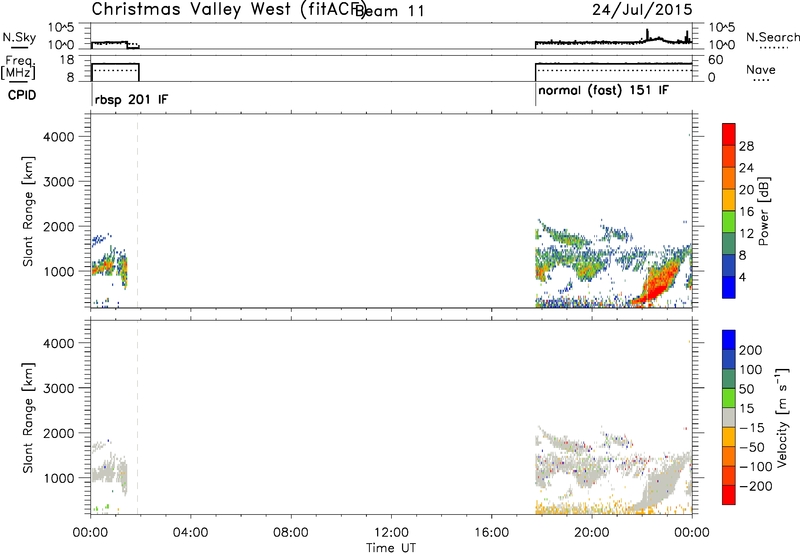
Task: Click the tallest noise spike in N.Sky trace
Action: tap(647, 34)
